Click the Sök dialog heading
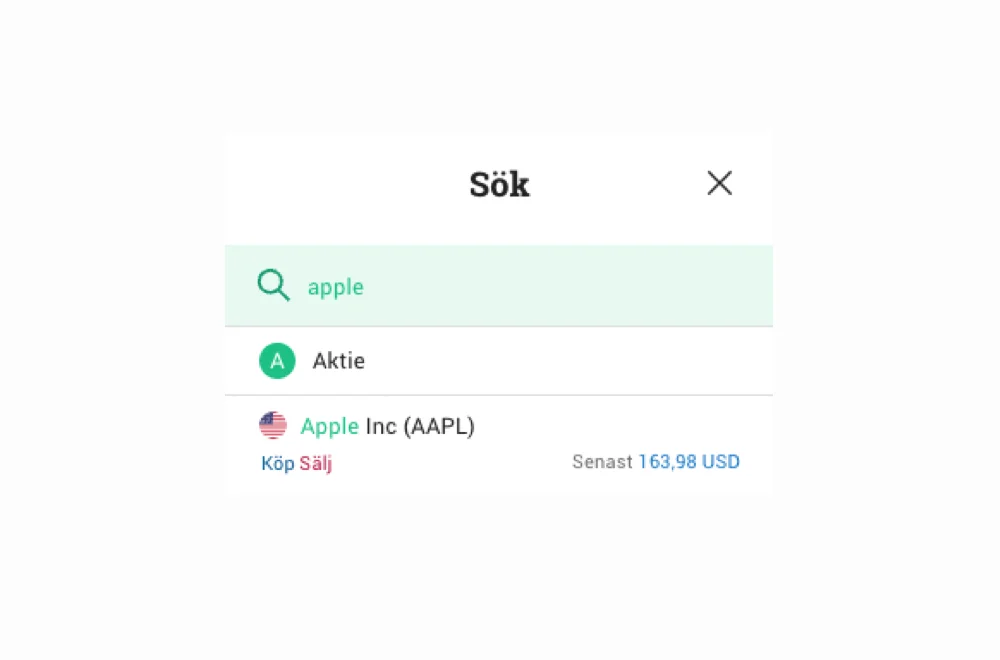The width and height of the screenshot is (1000, 660). 499,185
